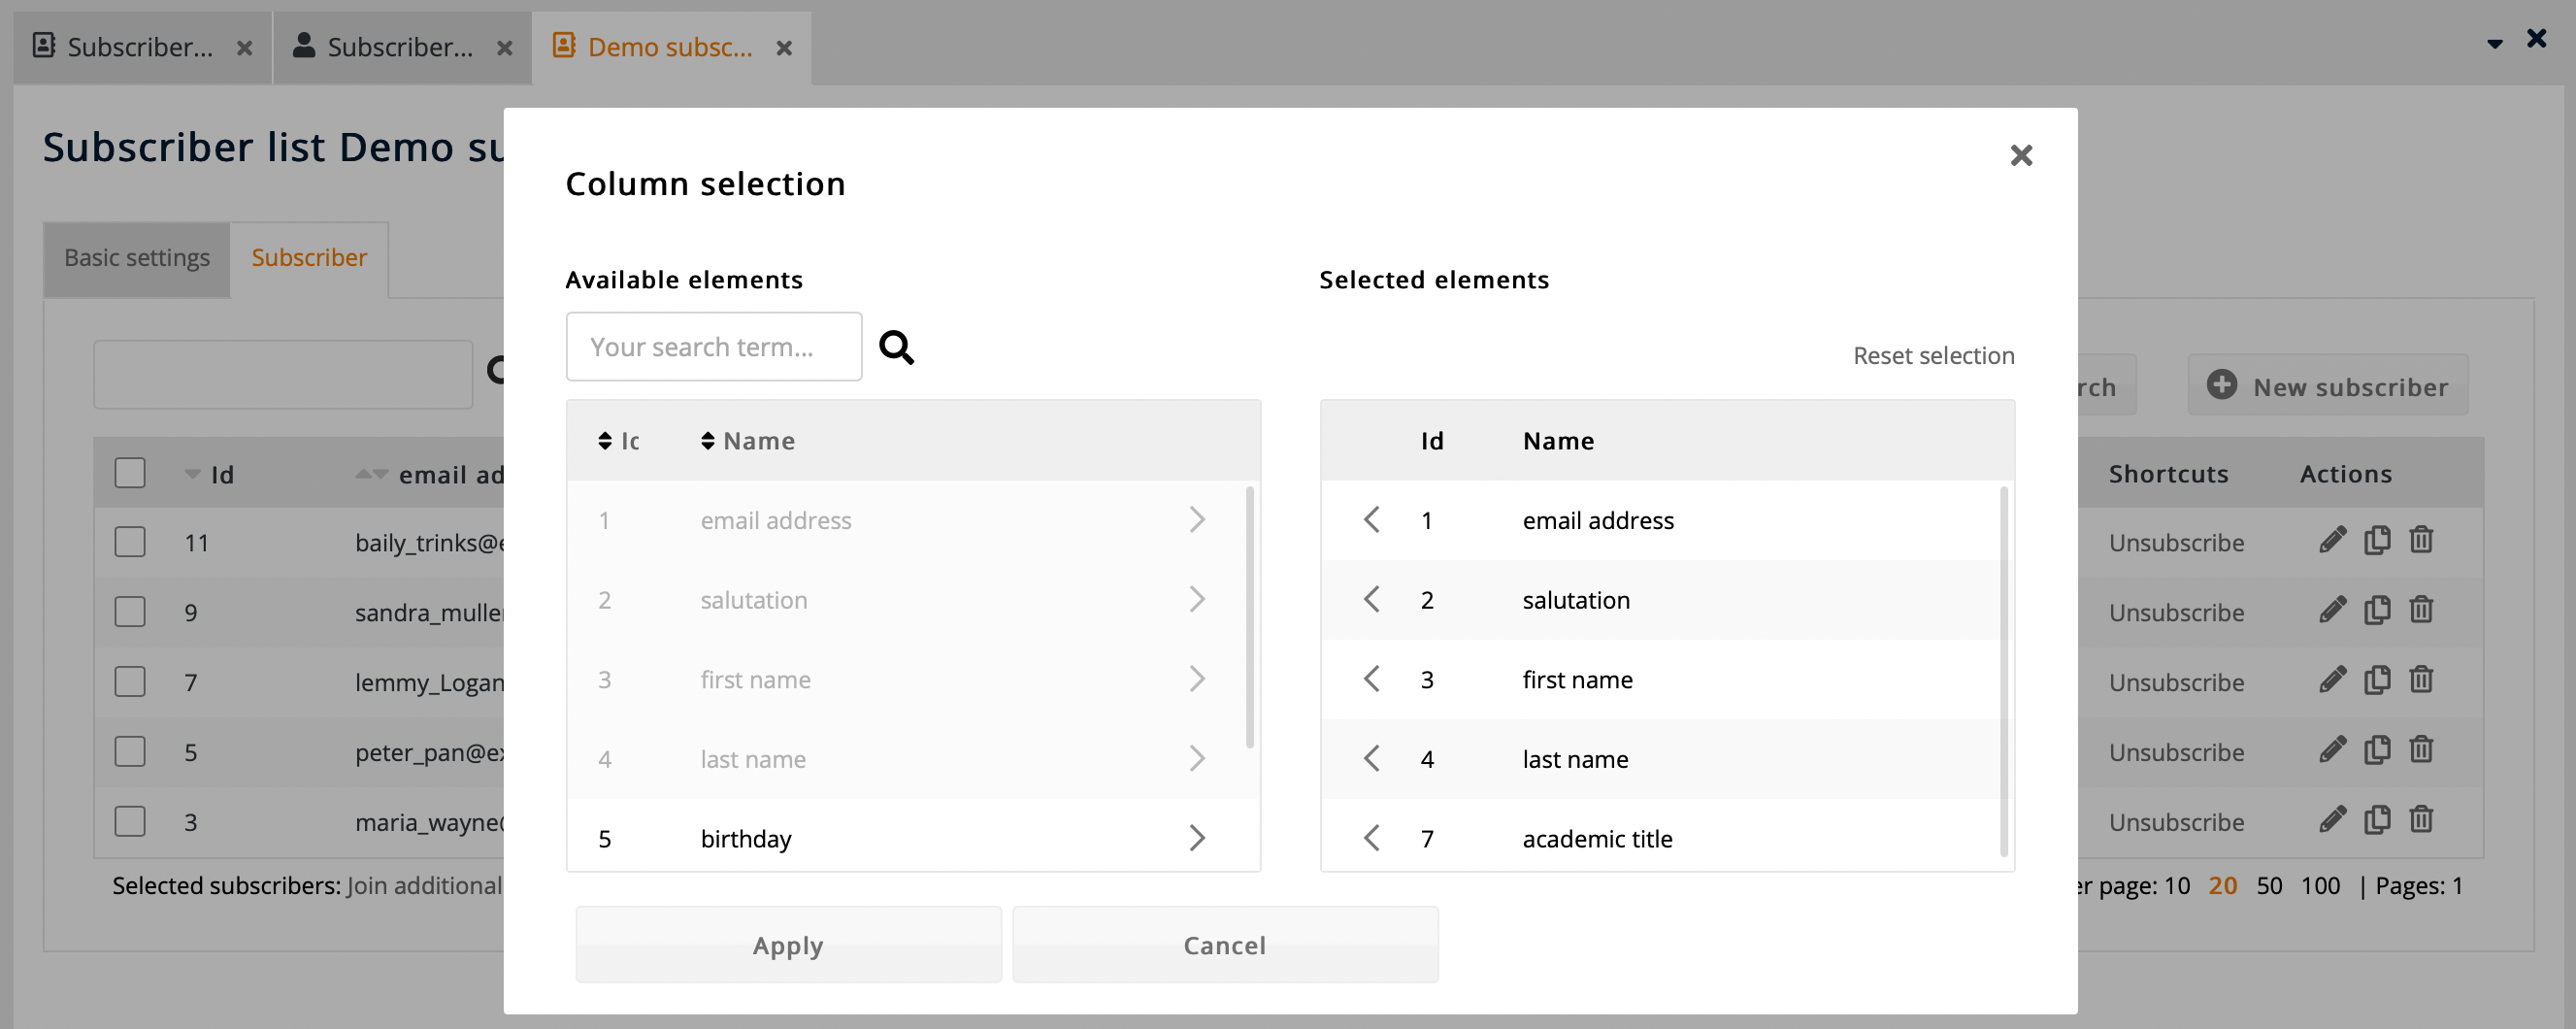2576x1029 pixels.
Task: Add birthday to selected elements
Action: click(1196, 838)
